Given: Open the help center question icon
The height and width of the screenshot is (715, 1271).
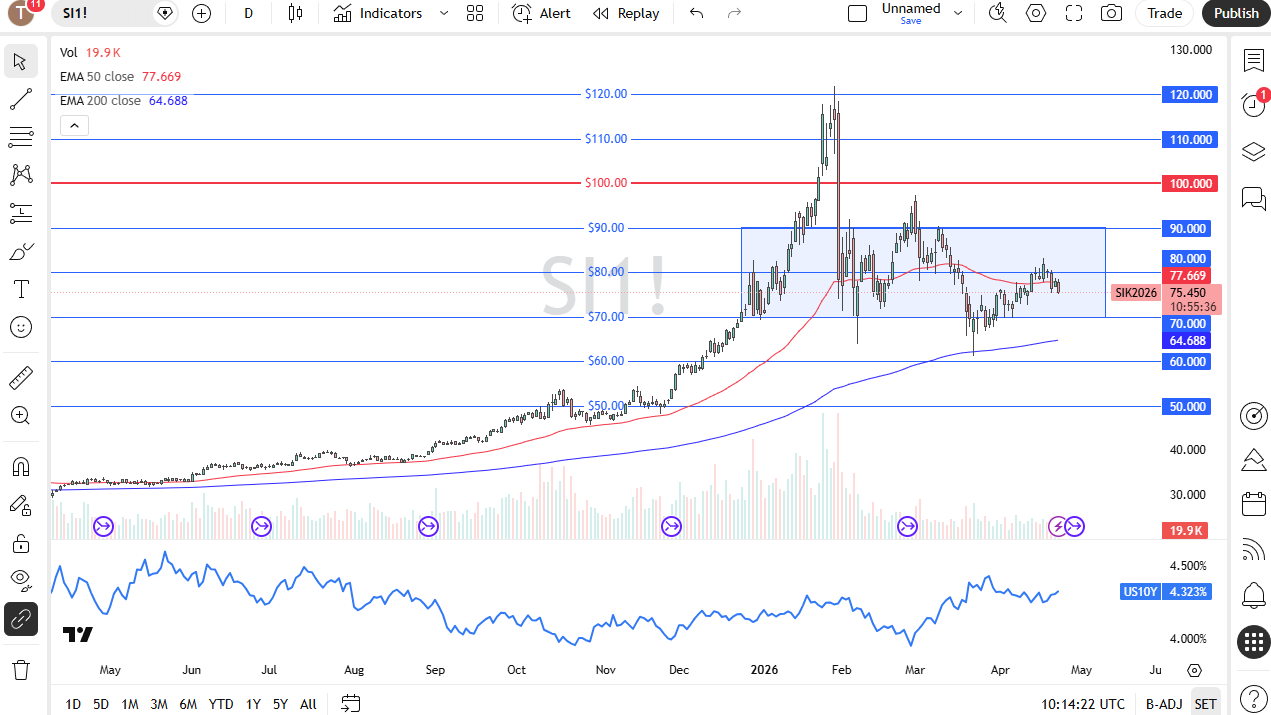Looking at the screenshot, I should pyautogui.click(x=1253, y=697).
